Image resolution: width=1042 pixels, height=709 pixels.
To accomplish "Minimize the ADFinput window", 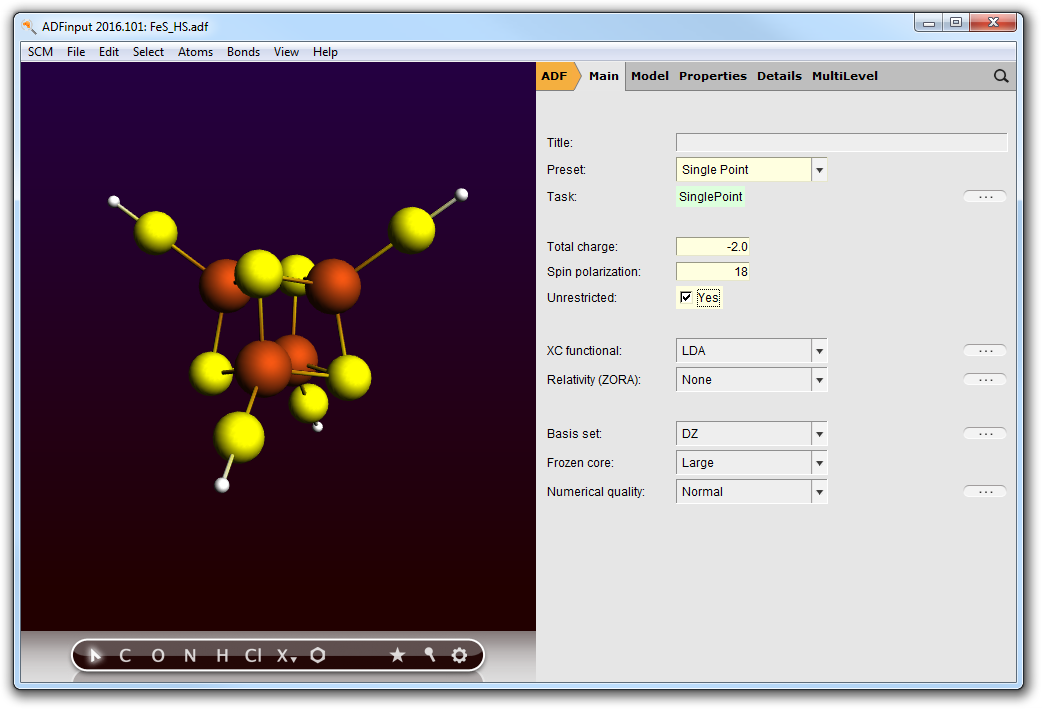I will (x=929, y=24).
